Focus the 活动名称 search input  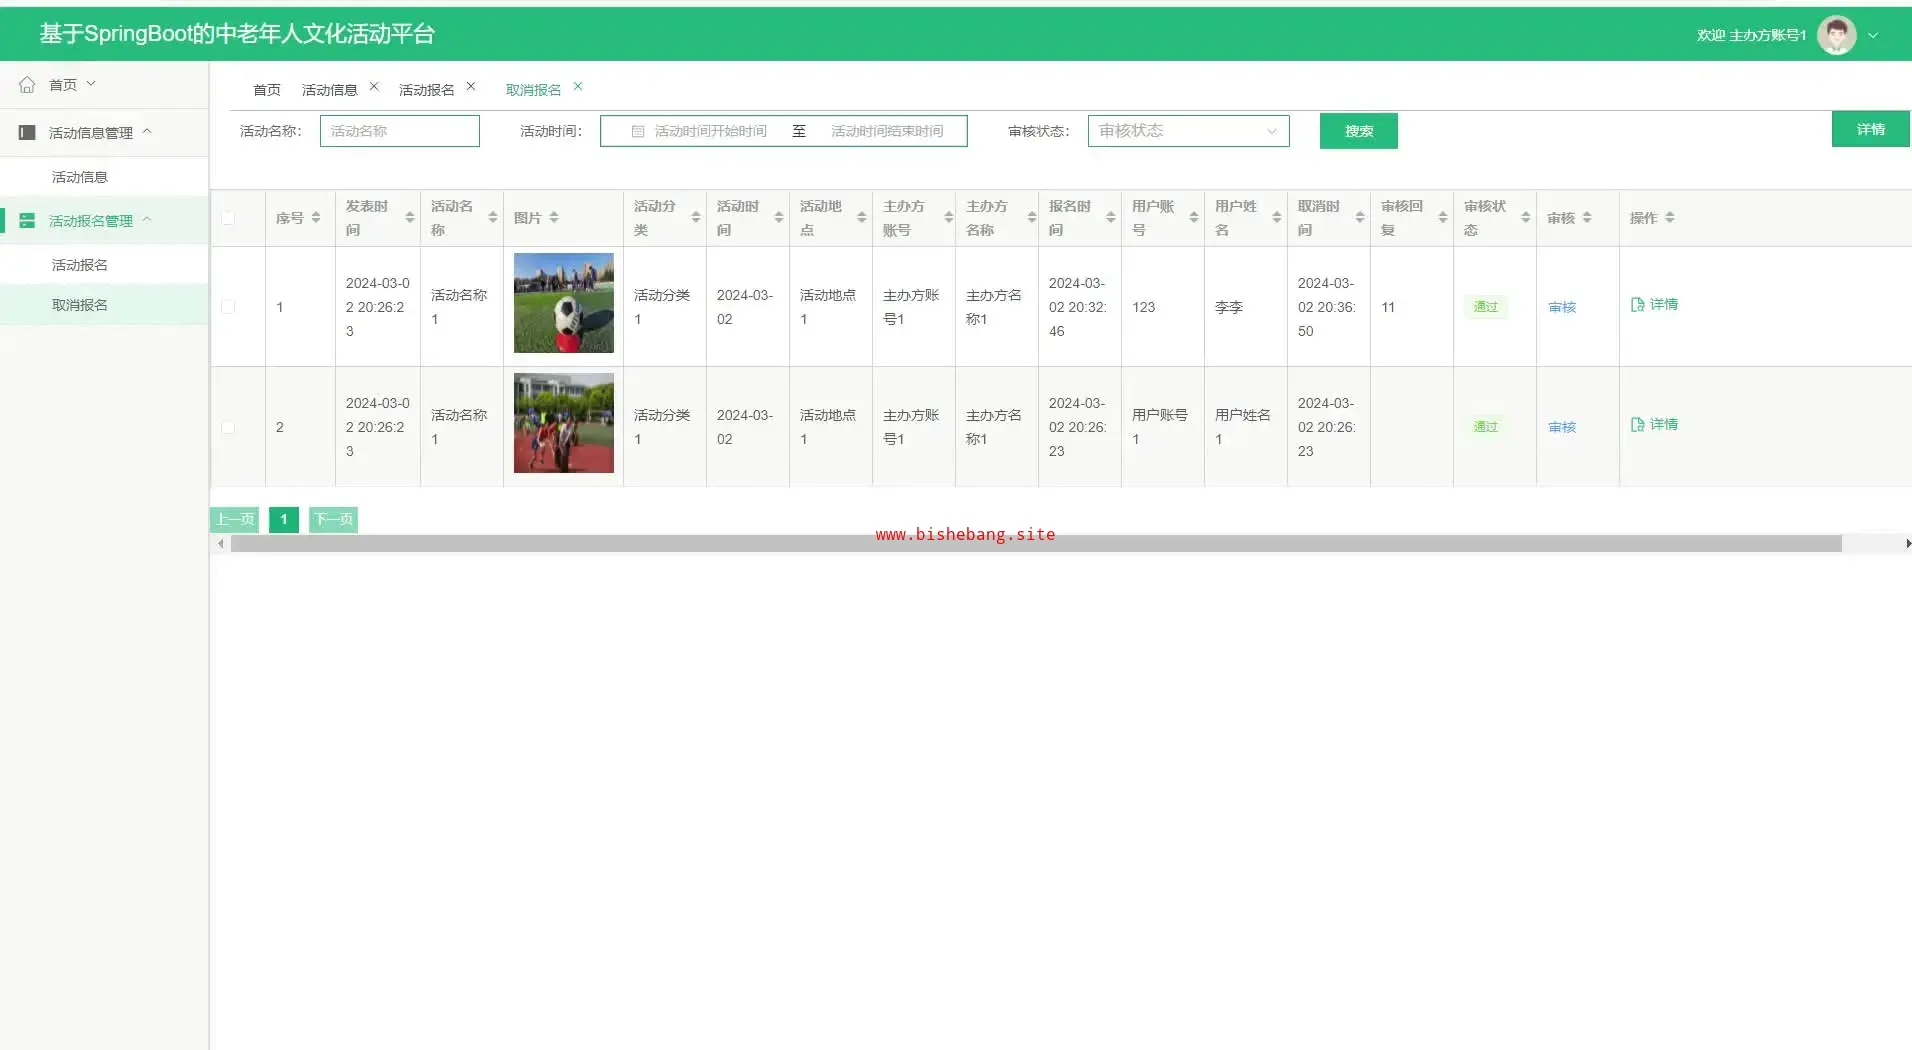pyautogui.click(x=400, y=131)
